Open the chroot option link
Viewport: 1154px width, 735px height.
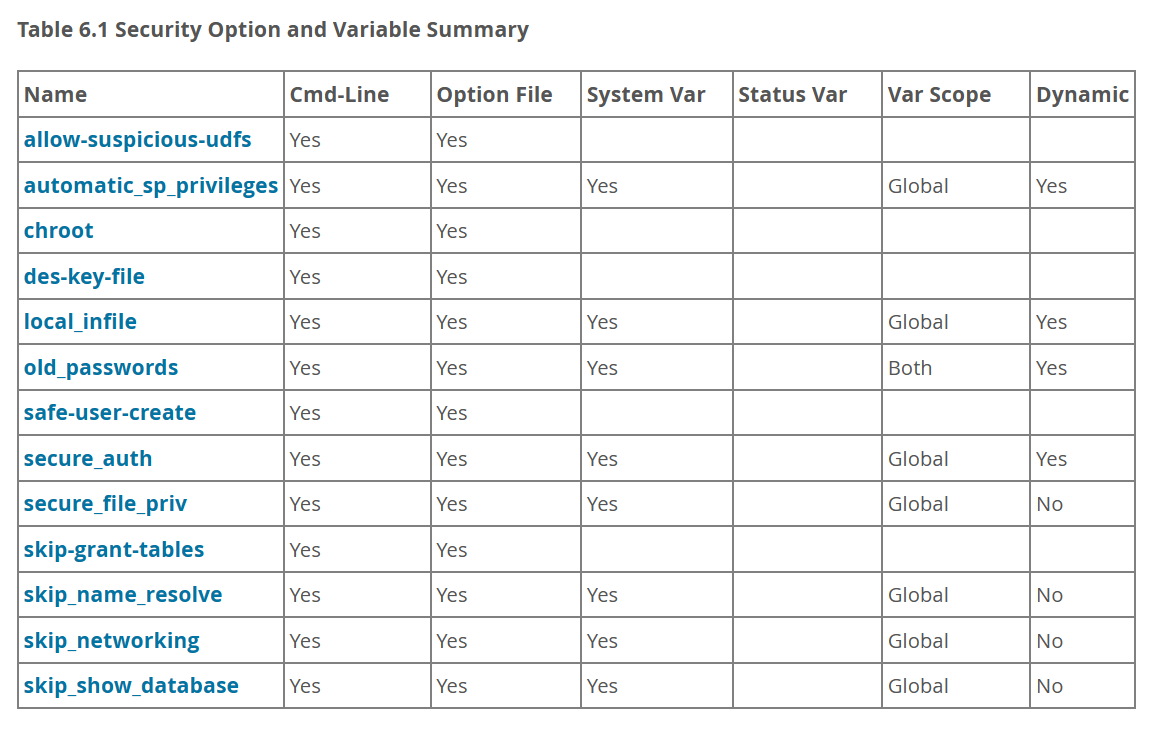pos(59,231)
